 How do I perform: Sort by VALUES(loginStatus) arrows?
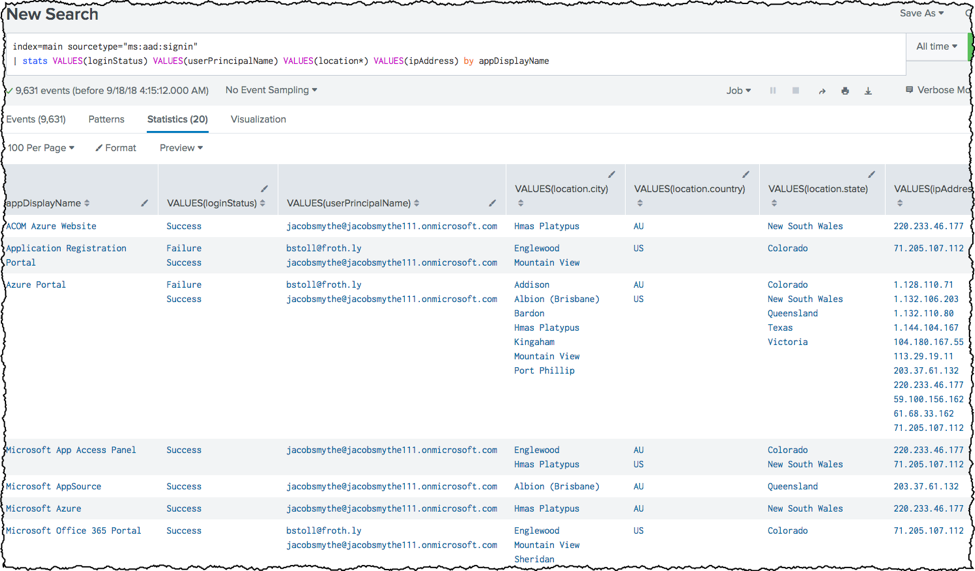263,203
